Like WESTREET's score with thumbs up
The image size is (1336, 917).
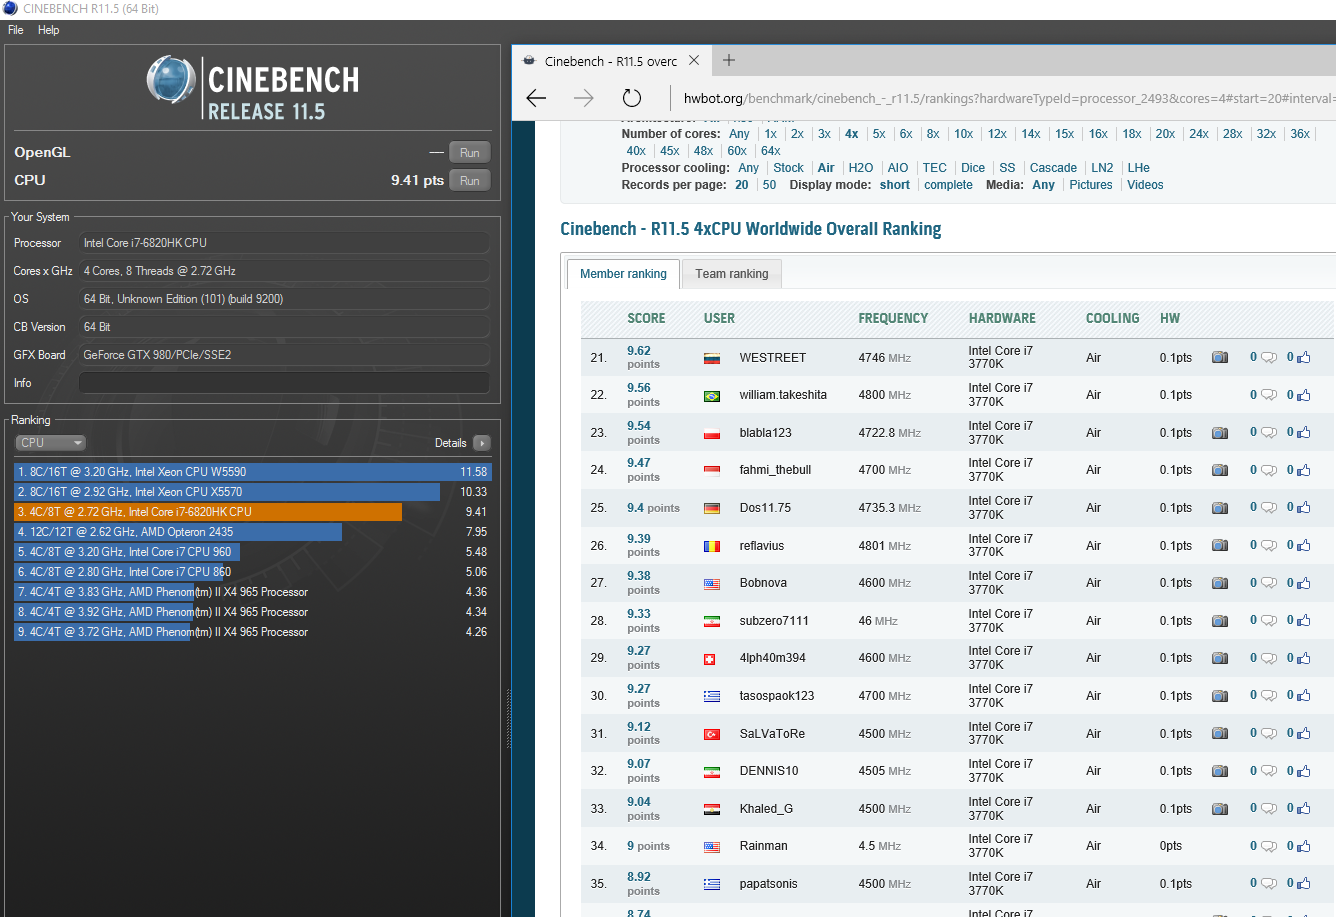(x=1303, y=357)
